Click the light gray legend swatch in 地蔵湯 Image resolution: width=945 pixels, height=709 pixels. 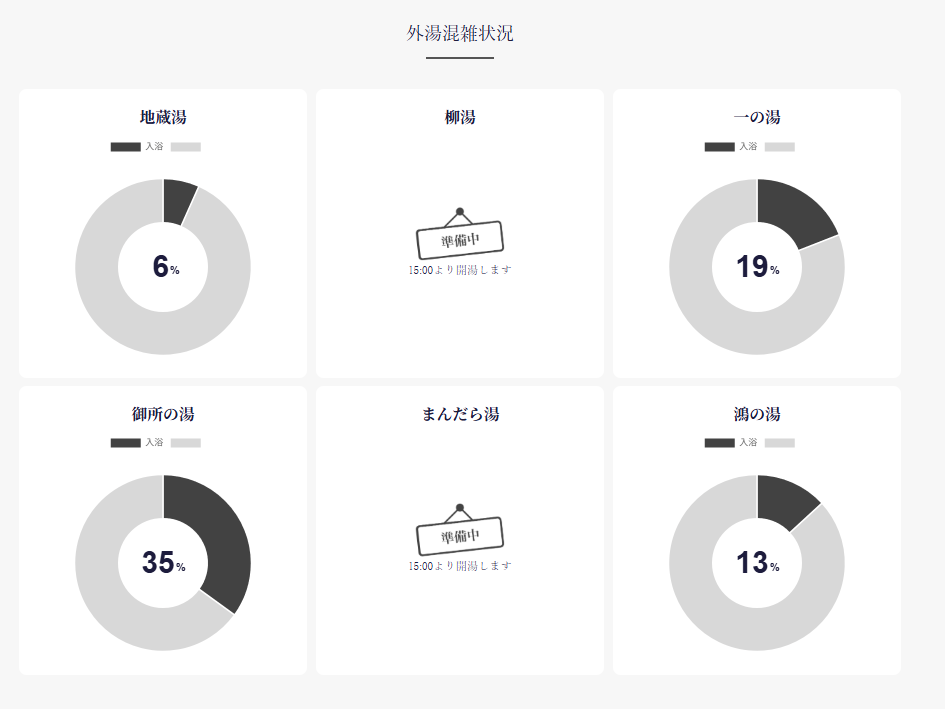coord(185,147)
